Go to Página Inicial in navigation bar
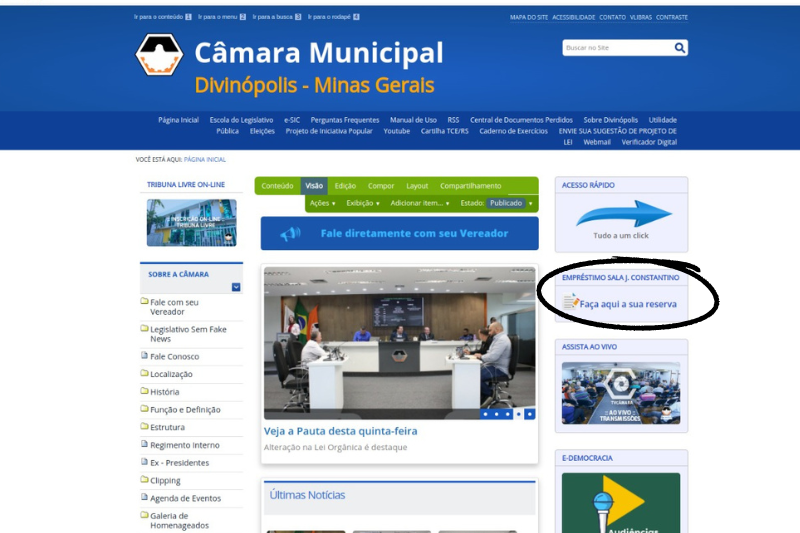The height and width of the screenshot is (533, 800). pyautogui.click(x=178, y=120)
